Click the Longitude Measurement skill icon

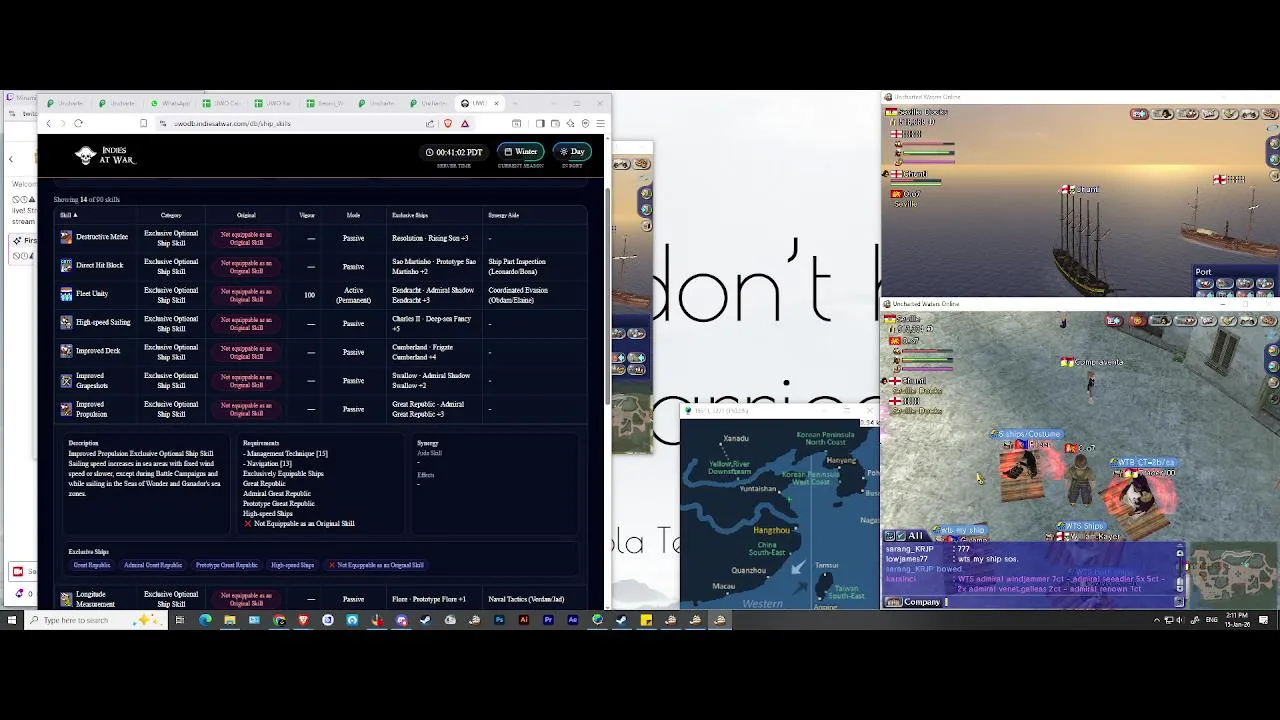coord(66,599)
